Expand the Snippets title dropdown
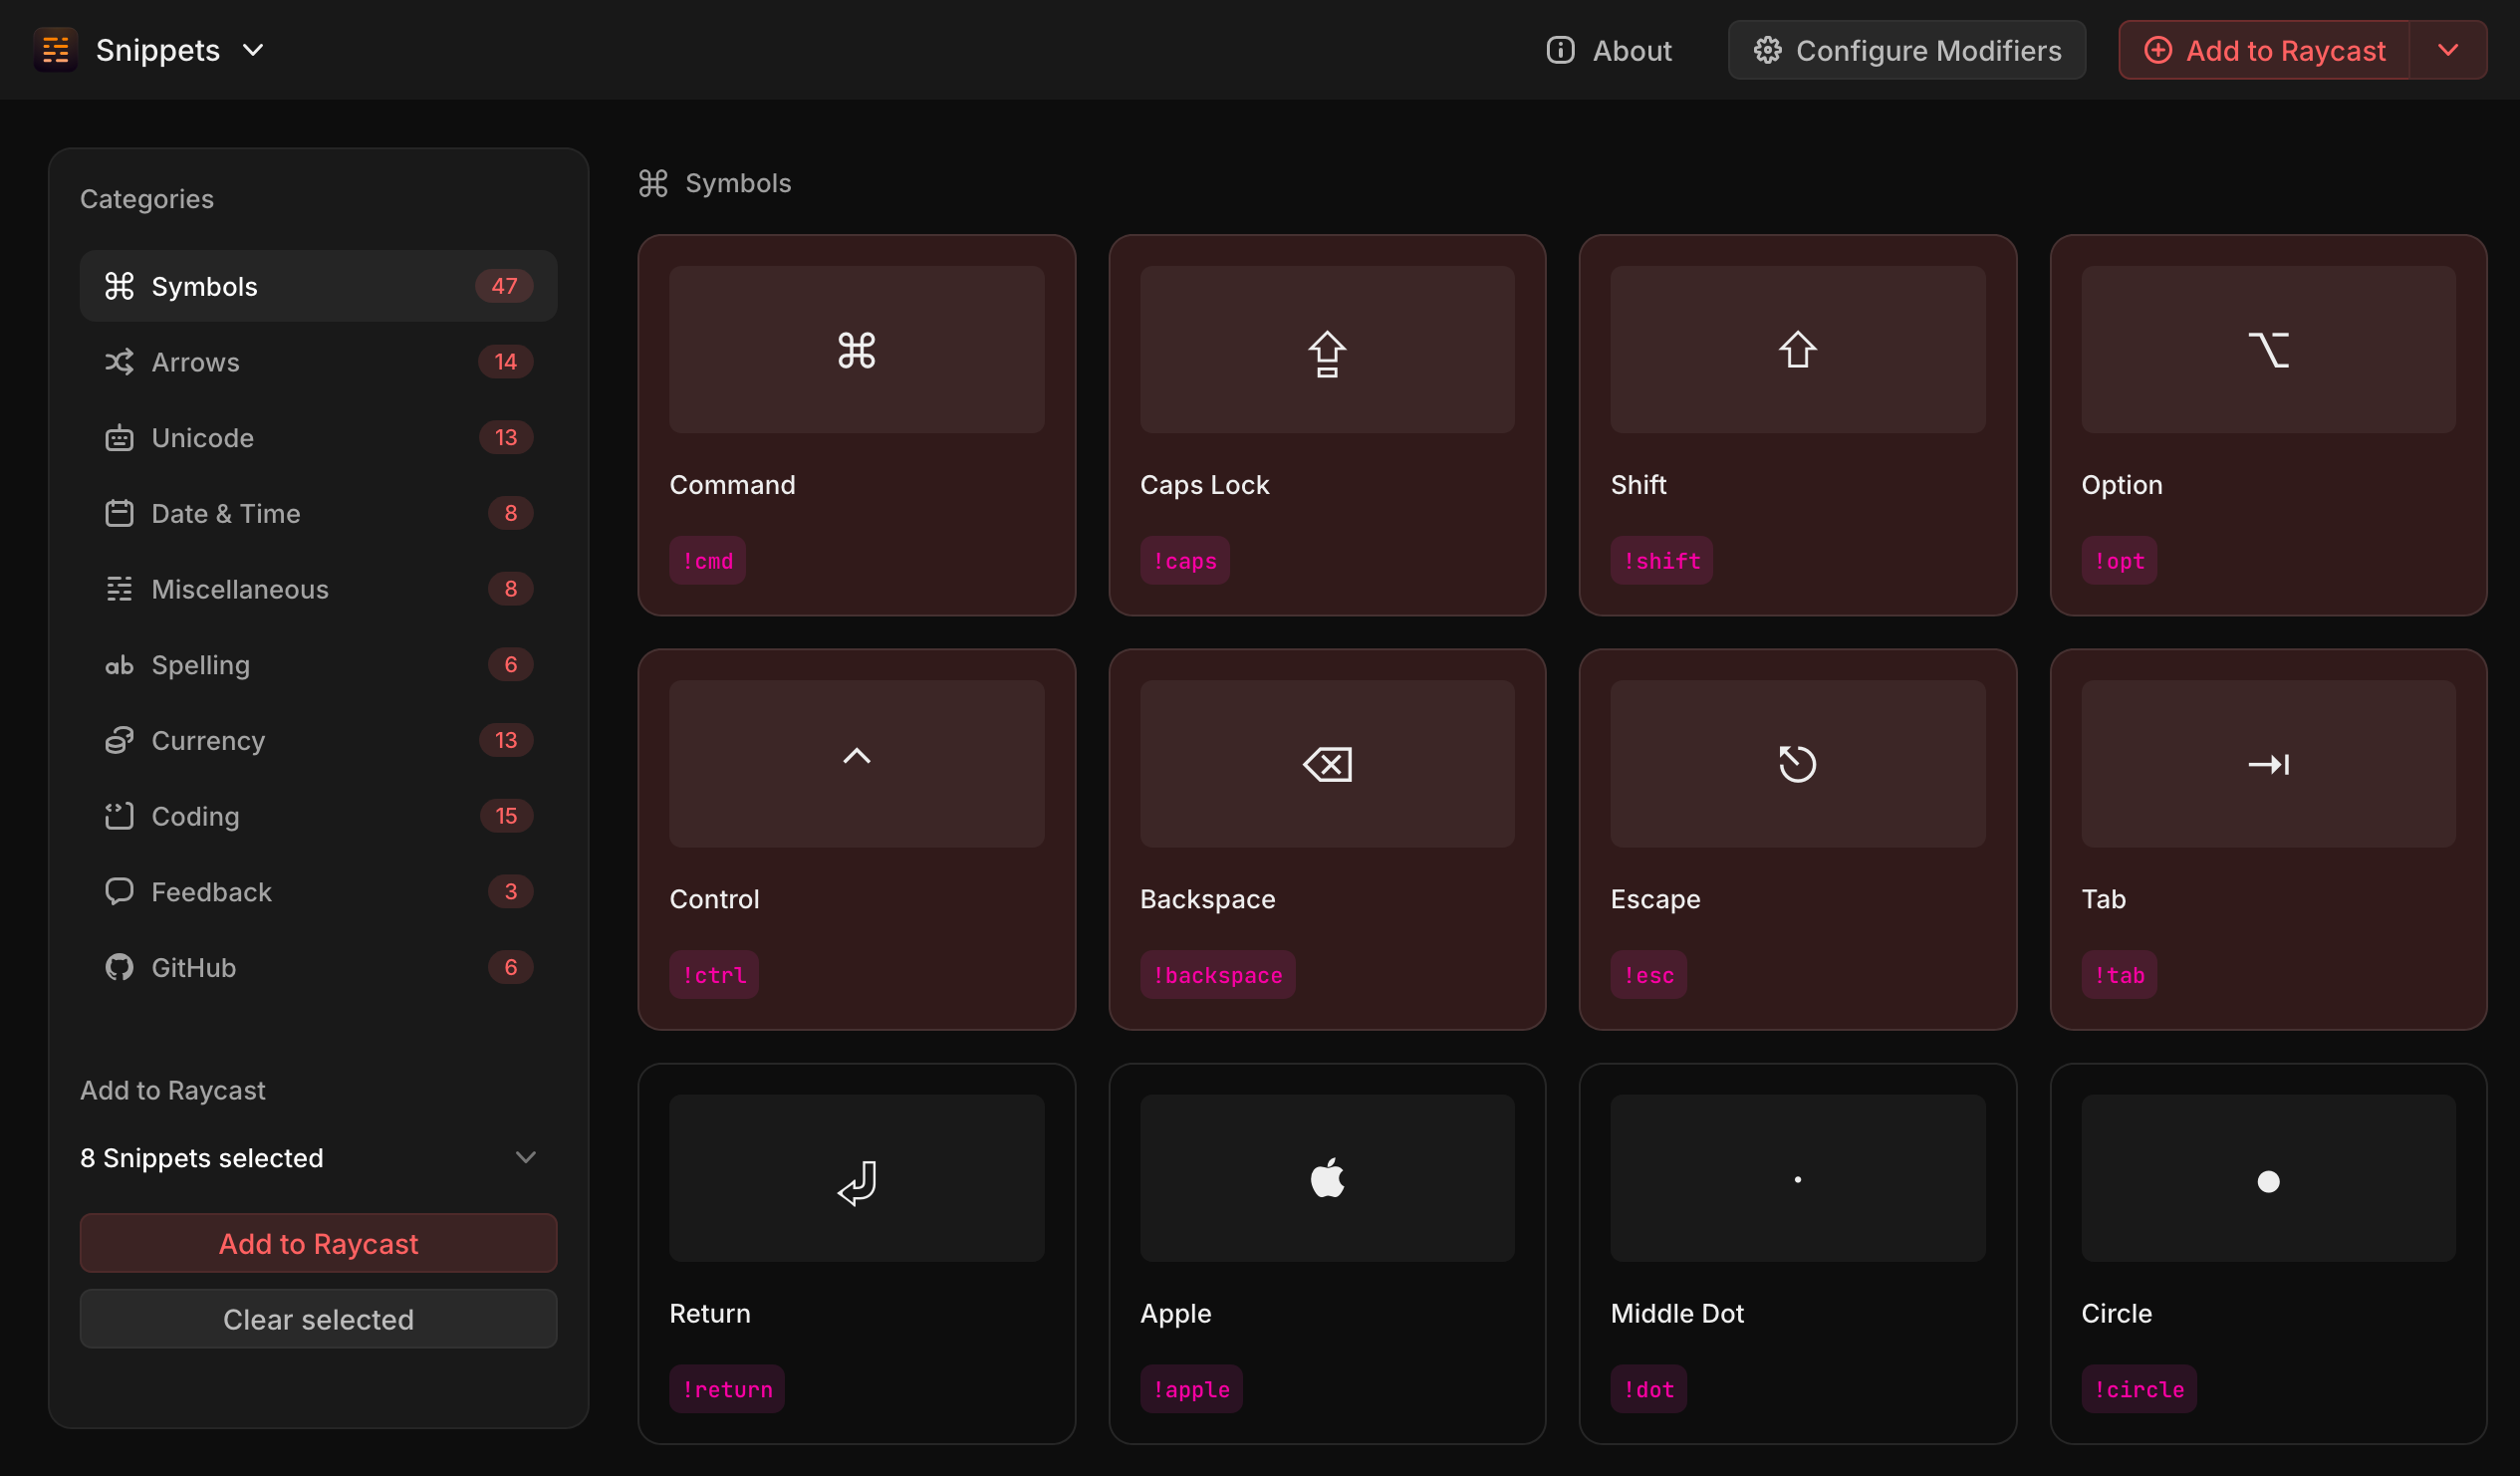The width and height of the screenshot is (2520, 1476). pyautogui.click(x=253, y=50)
